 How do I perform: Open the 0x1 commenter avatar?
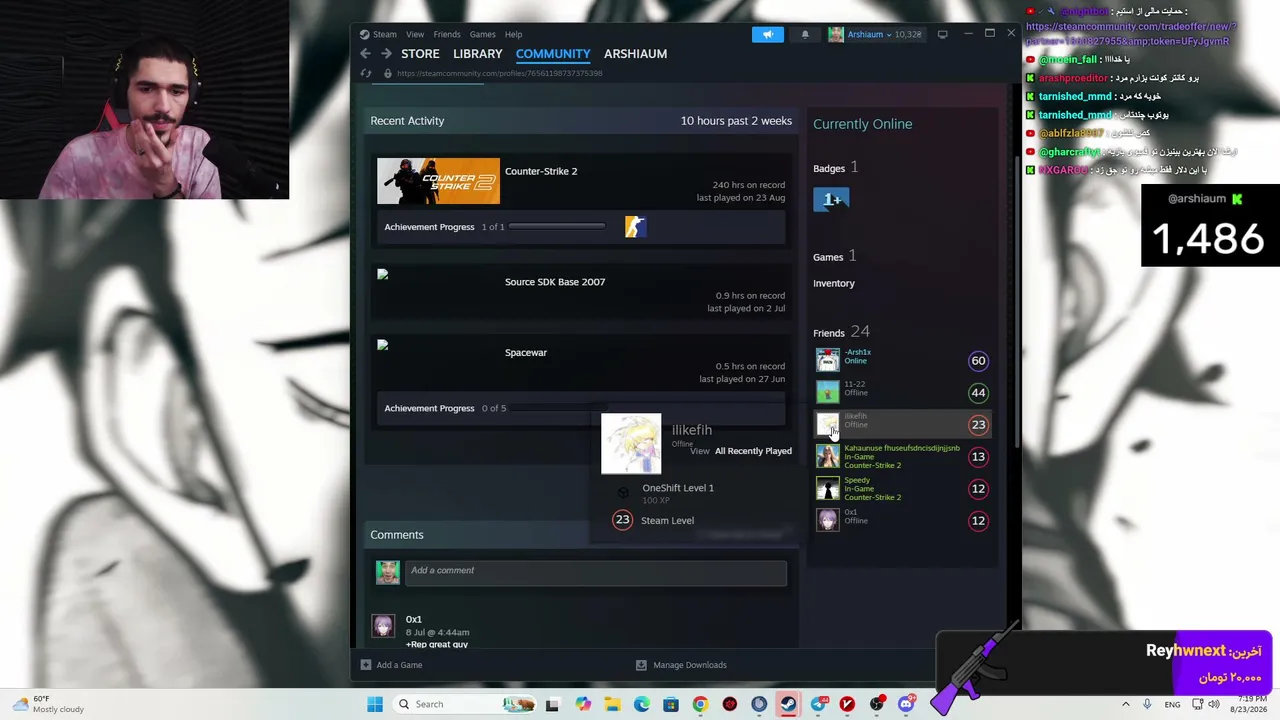tap(383, 627)
